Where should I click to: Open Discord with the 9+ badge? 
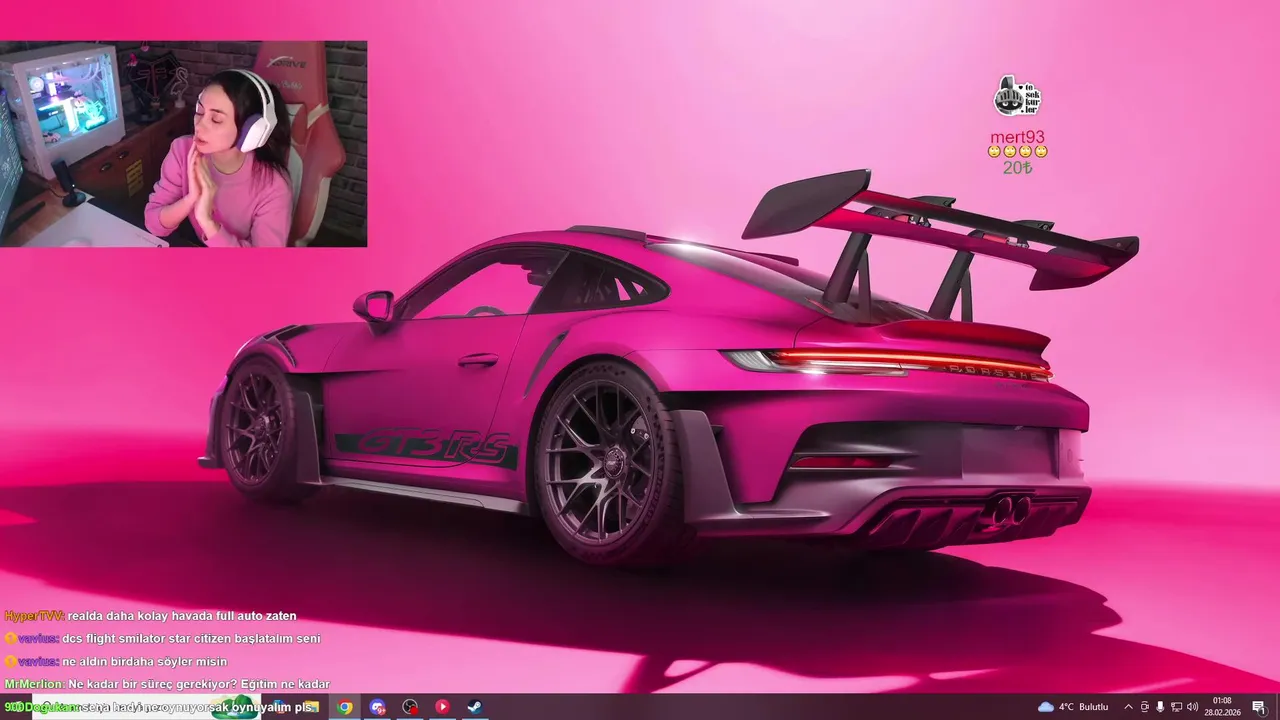click(377, 707)
